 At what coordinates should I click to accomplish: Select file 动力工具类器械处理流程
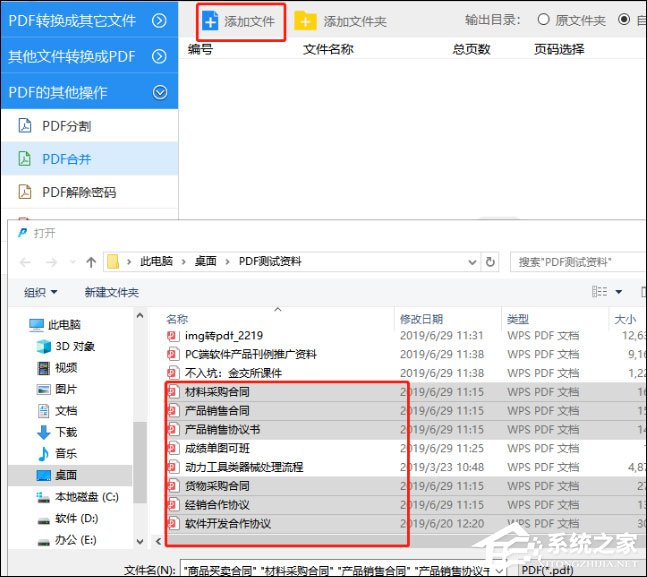click(x=244, y=467)
